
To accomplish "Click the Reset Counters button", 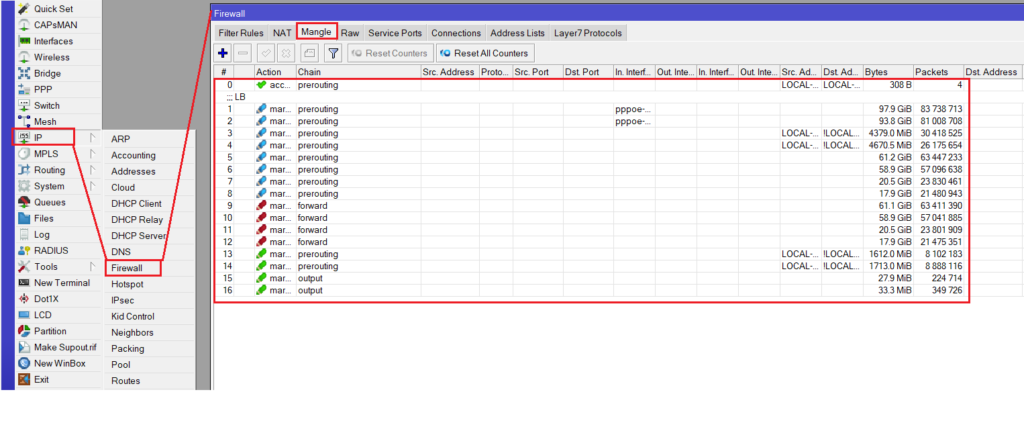I will pos(390,53).
